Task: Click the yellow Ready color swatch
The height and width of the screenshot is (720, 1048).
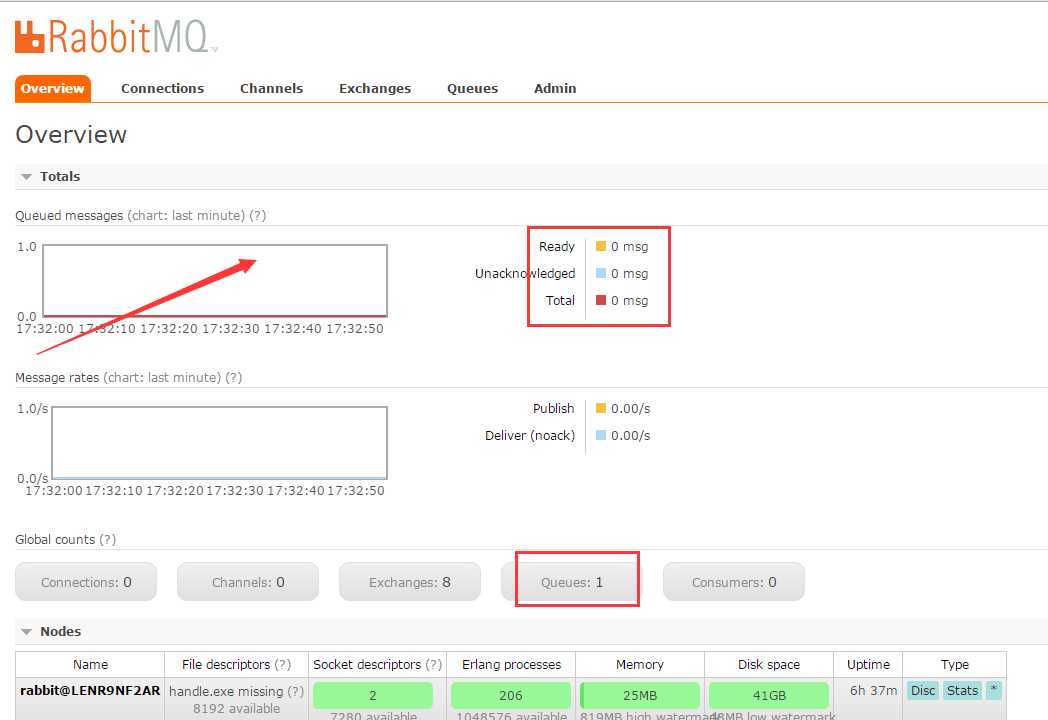Action: tap(601, 246)
